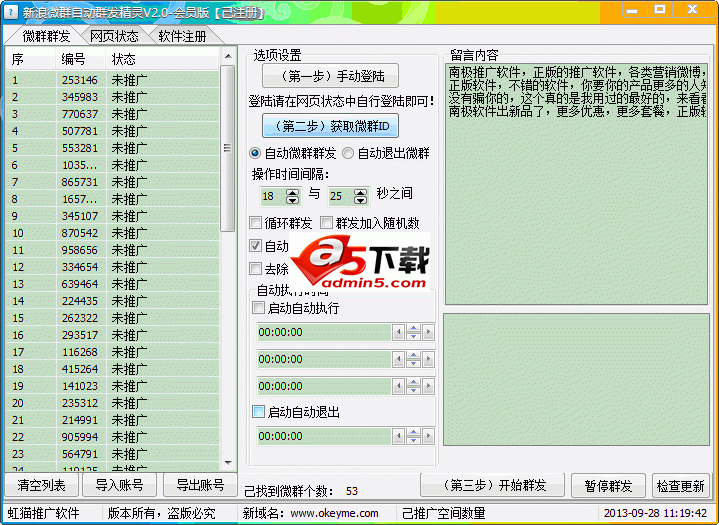The width and height of the screenshot is (719, 525).
Task: Increase the 25 seconds interval value
Action: [361, 193]
